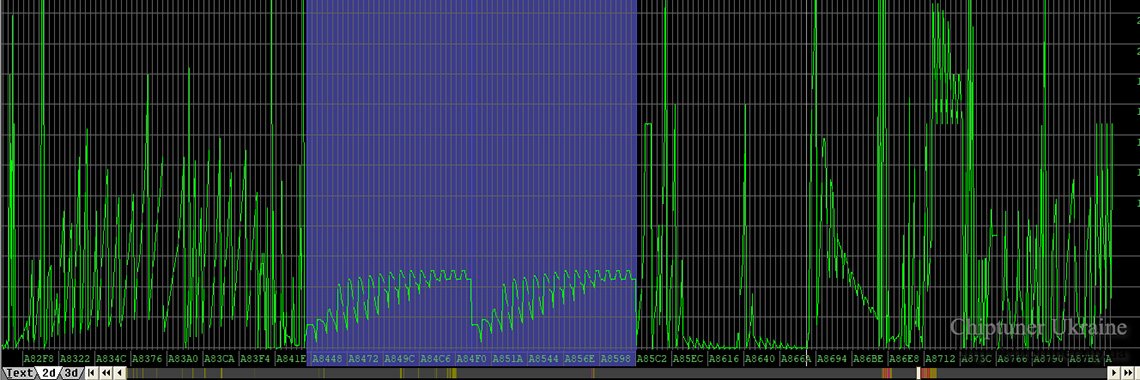
Task: Step back with the single left arrow
Action: tap(119, 373)
